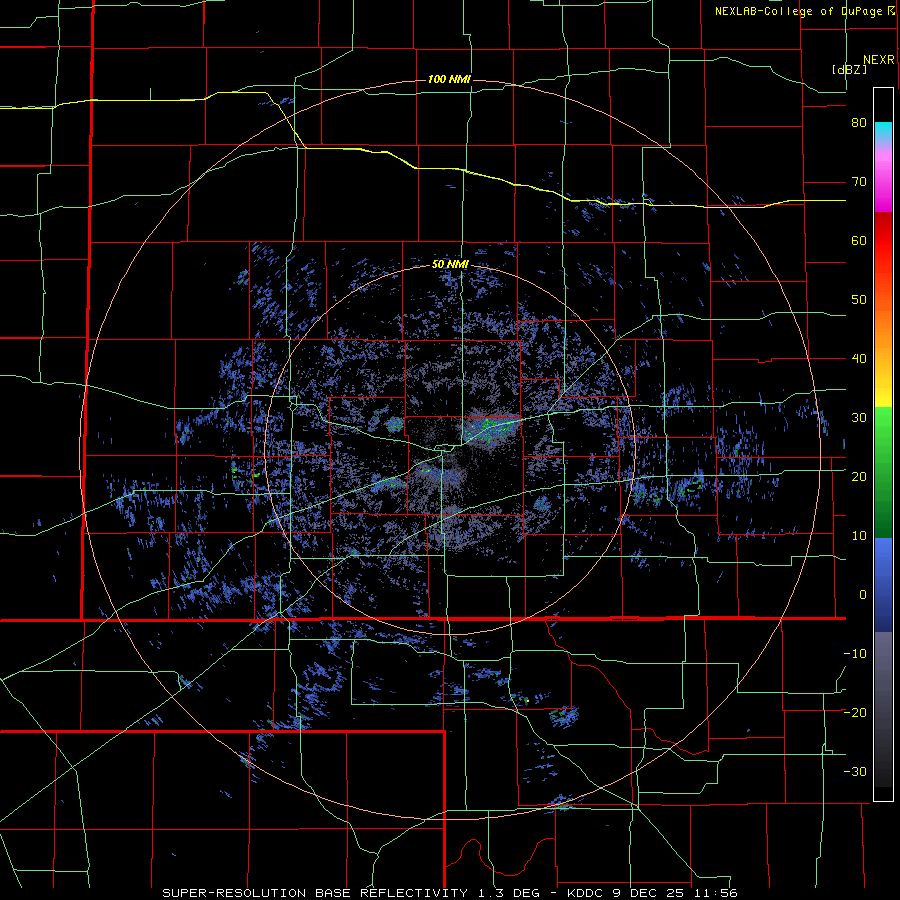The image size is (900, 900).
Task: Click the -30 value on the dBZ scale
Action: point(855,771)
